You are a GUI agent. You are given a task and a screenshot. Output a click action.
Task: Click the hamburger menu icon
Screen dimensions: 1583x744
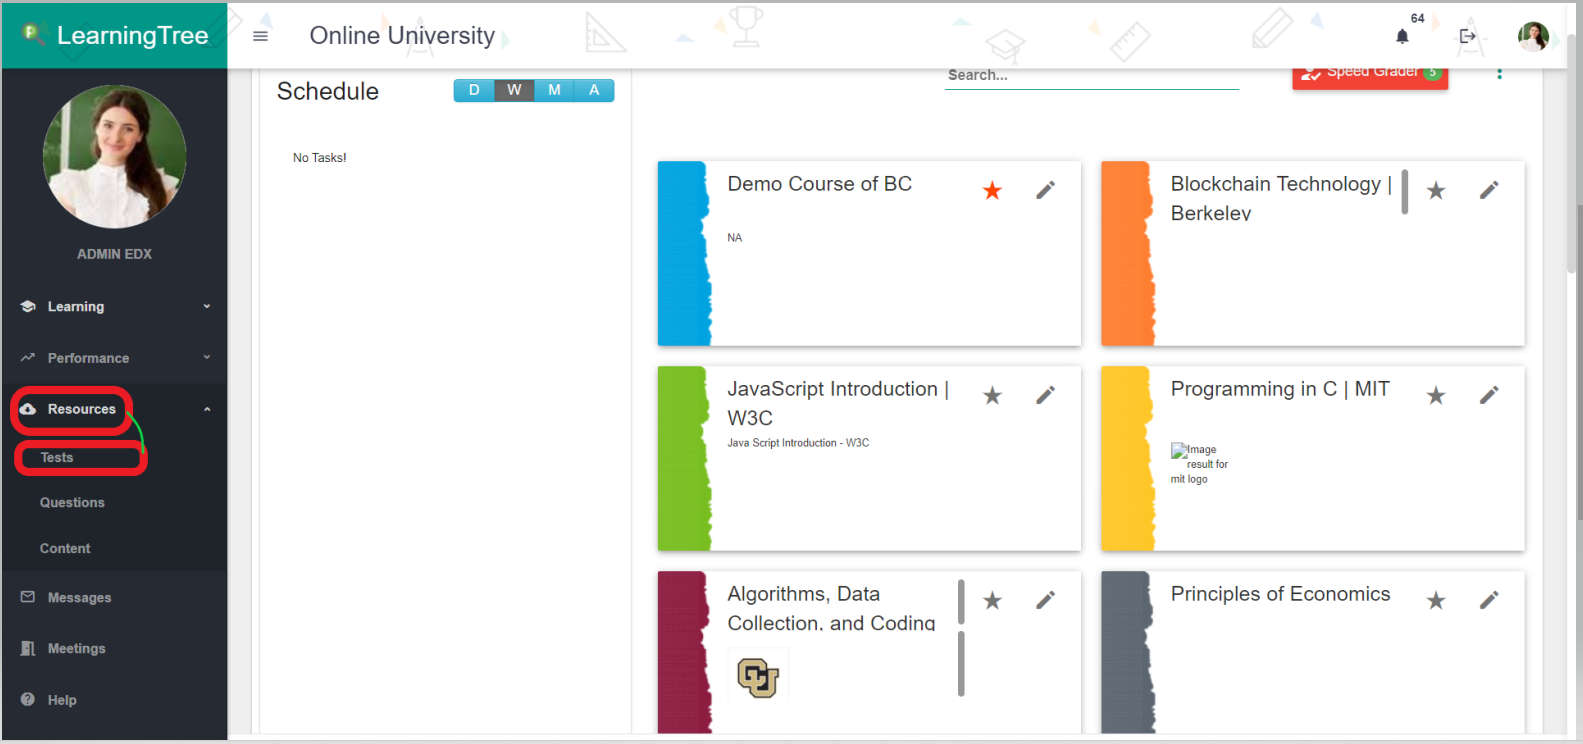point(260,36)
